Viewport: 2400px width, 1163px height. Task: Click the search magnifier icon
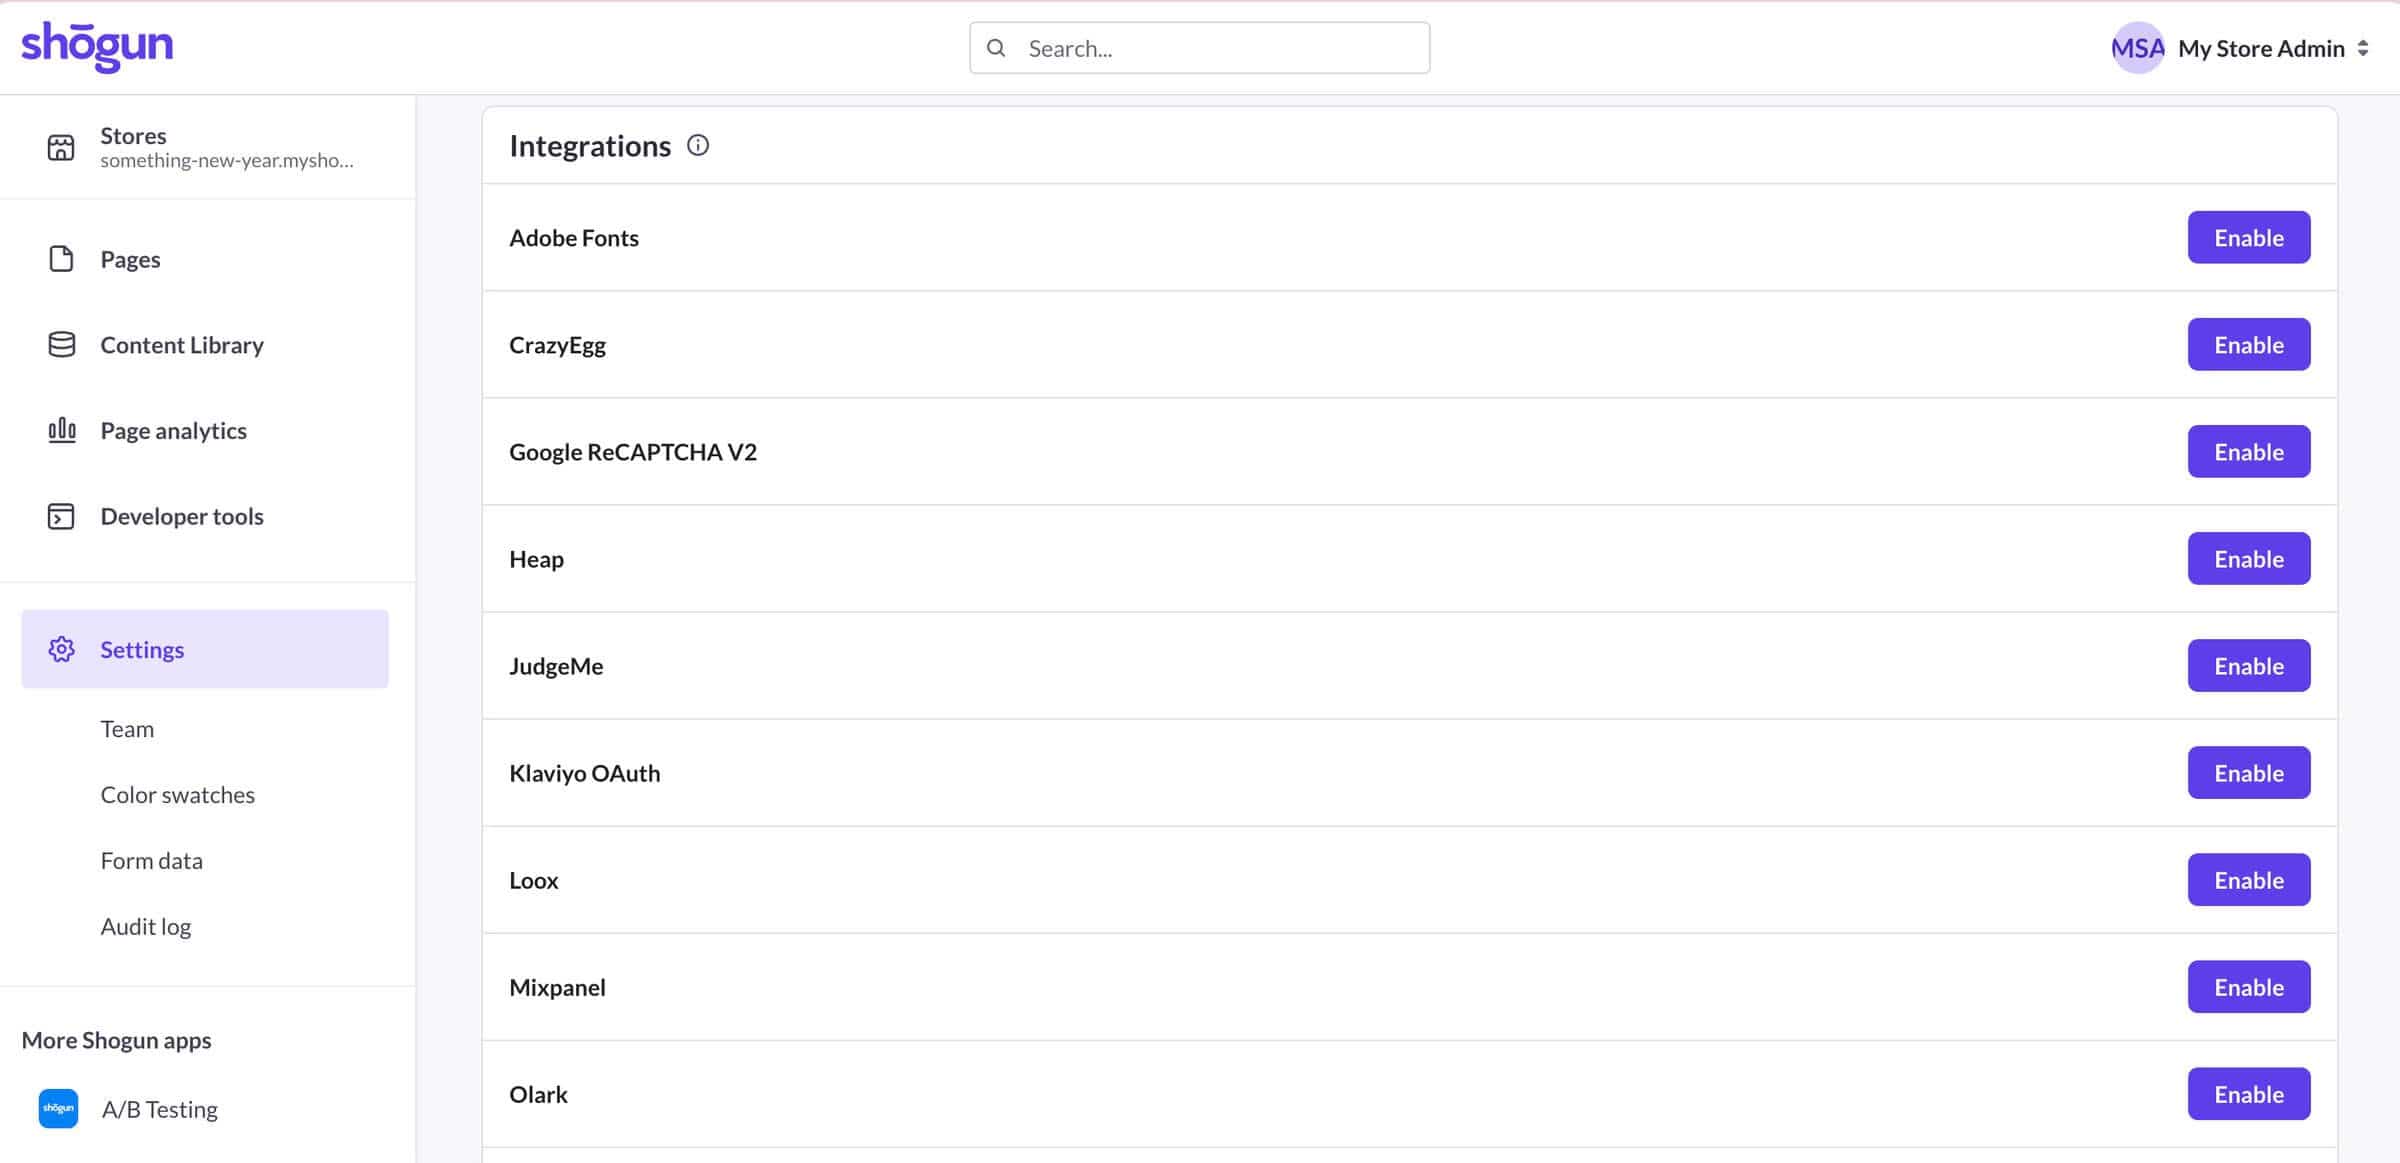(x=996, y=48)
